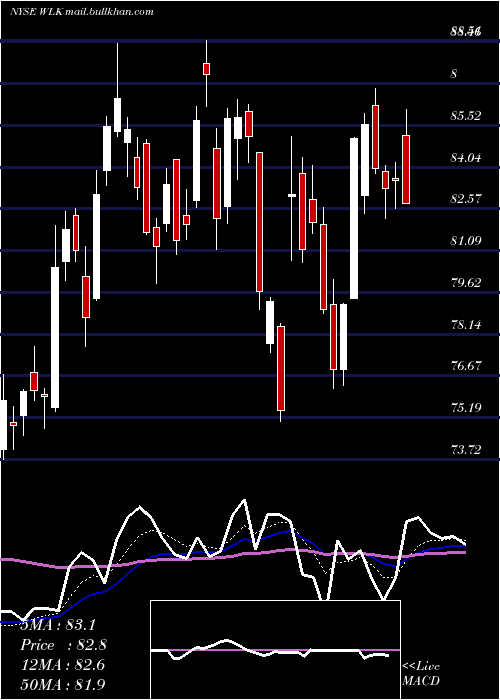Click inside the Live MACD inset chart
The width and height of the screenshot is (500, 700).
(275, 650)
